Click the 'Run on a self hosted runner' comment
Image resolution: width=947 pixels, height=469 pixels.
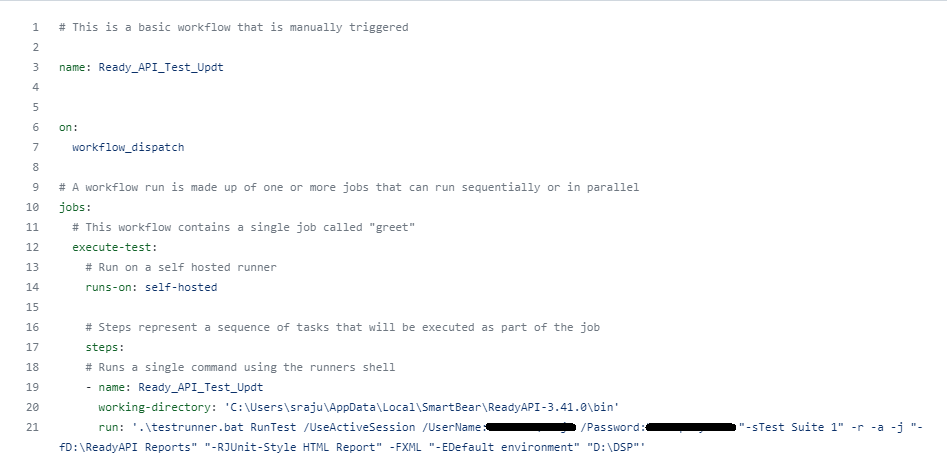point(180,267)
